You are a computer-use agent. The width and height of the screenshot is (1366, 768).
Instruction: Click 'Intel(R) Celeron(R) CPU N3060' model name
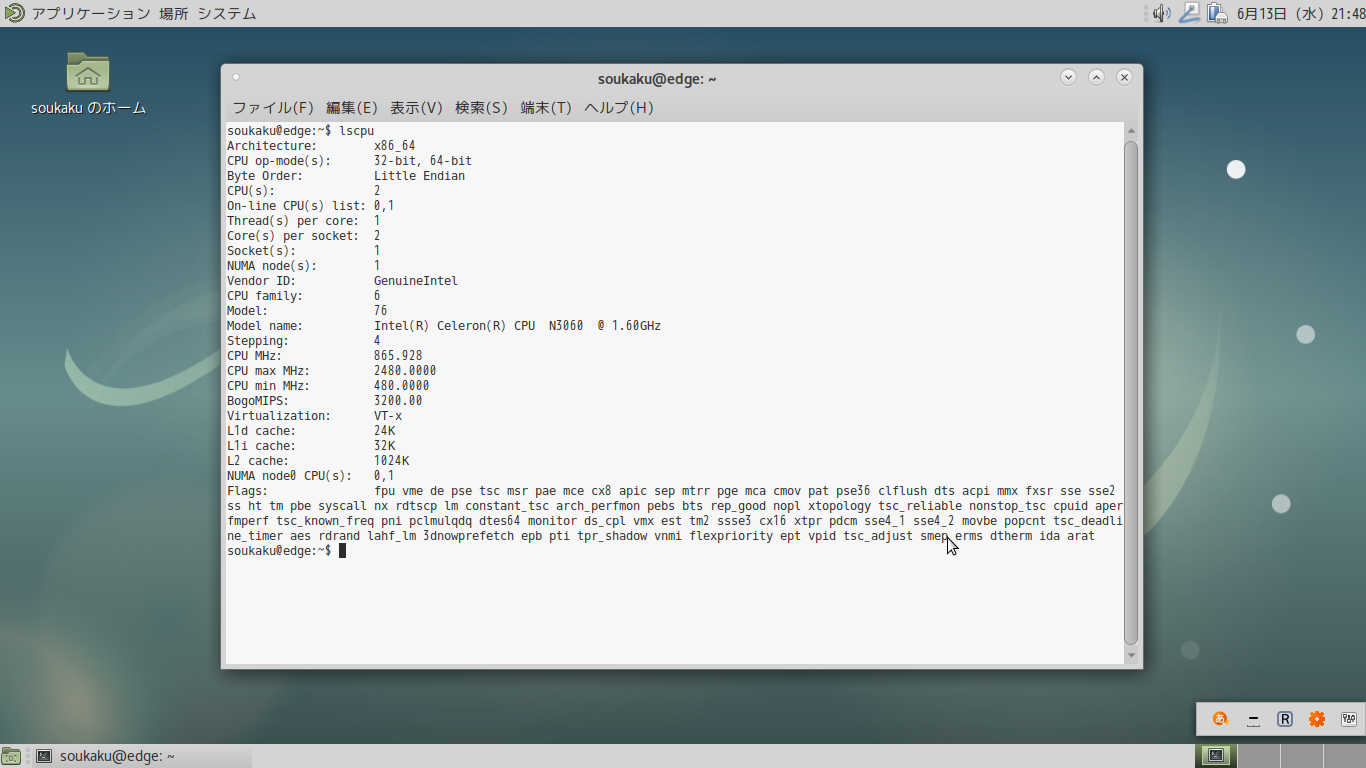coord(479,326)
